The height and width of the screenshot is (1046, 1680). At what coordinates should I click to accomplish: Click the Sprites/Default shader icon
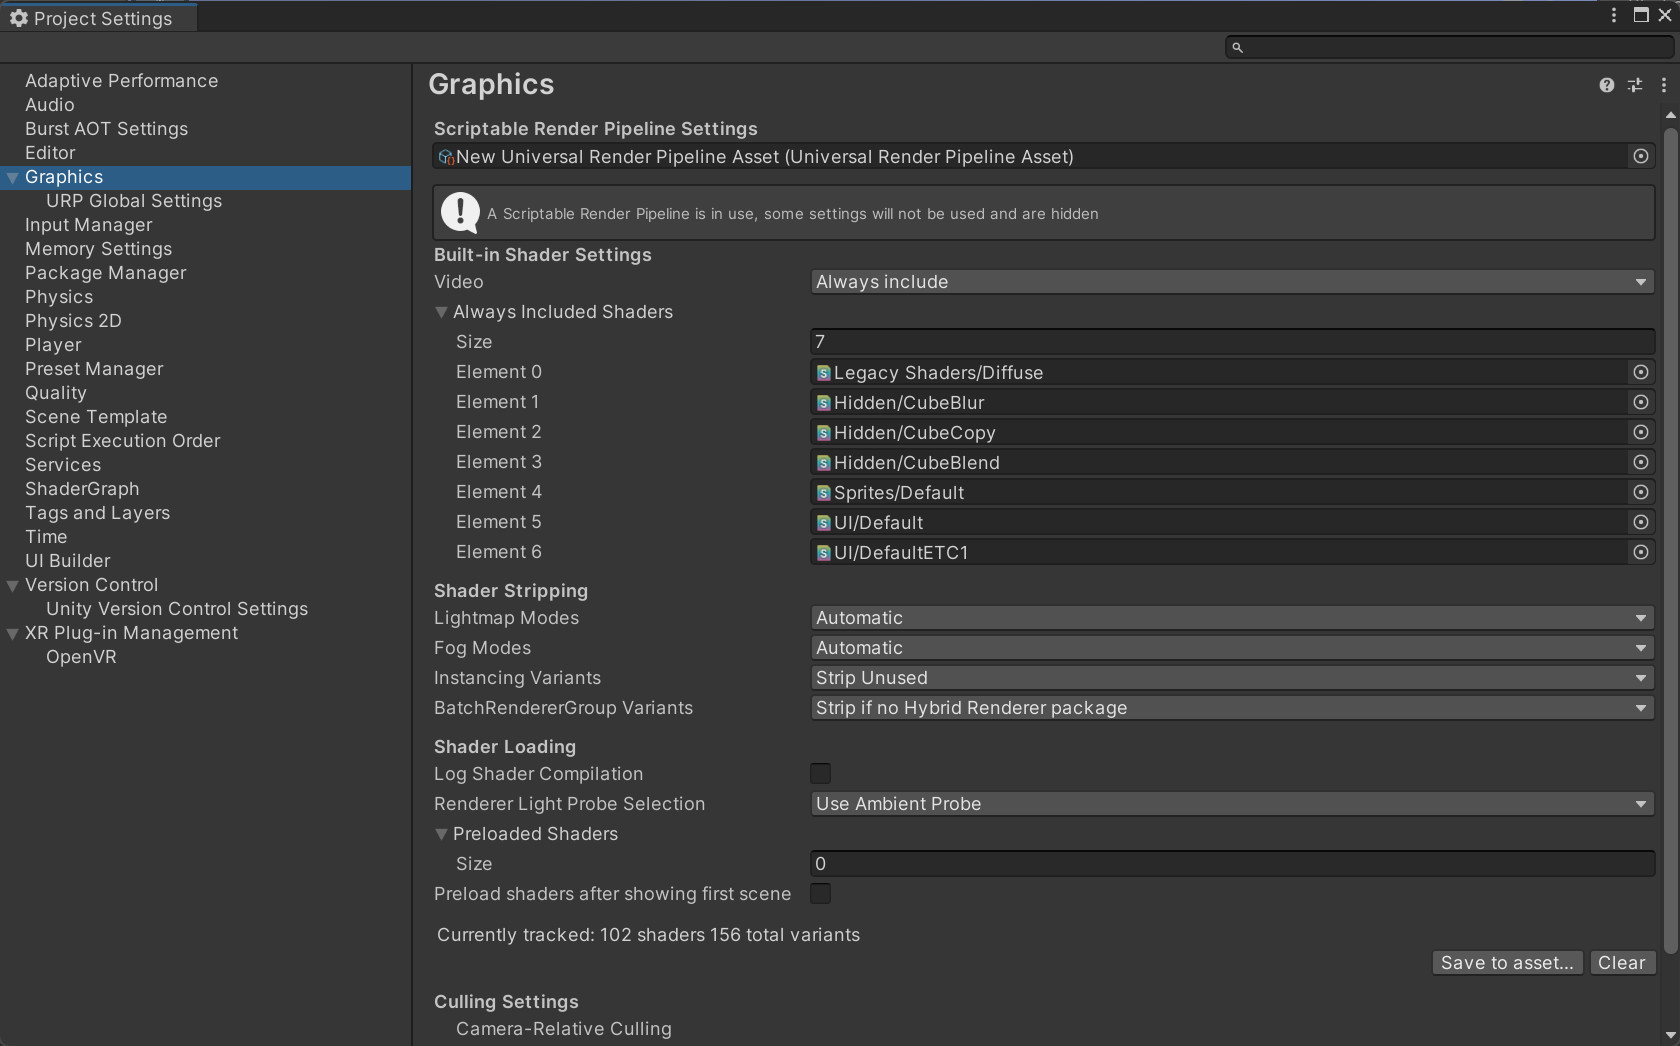823,493
